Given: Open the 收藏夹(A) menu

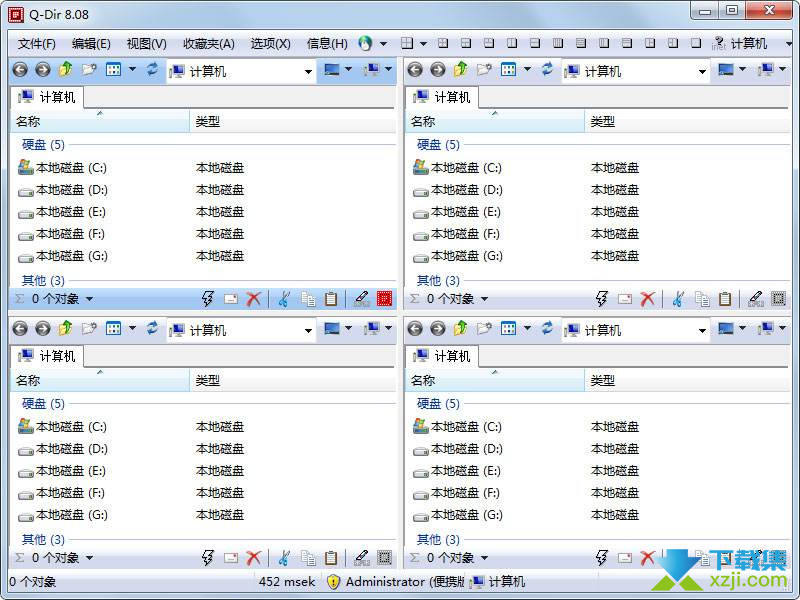Looking at the screenshot, I should [209, 44].
